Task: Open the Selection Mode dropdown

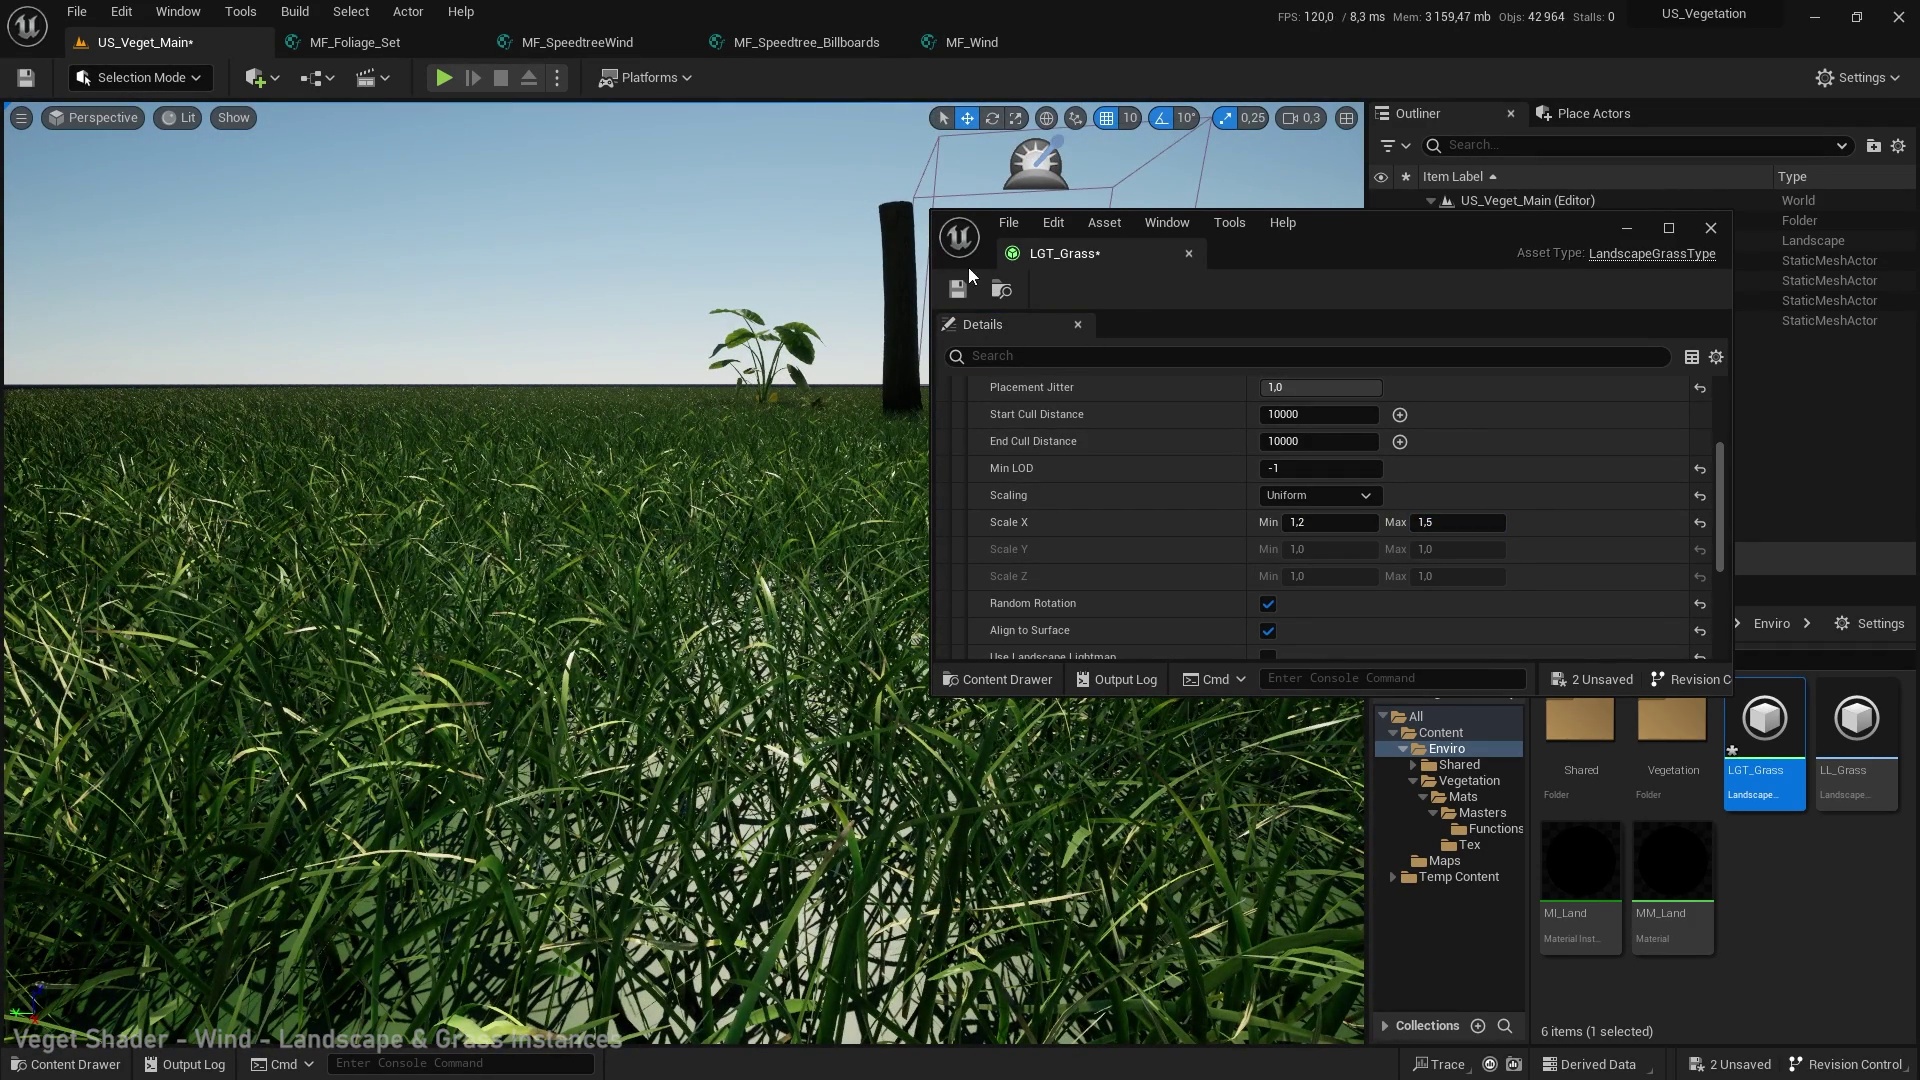Action: tap(140, 78)
